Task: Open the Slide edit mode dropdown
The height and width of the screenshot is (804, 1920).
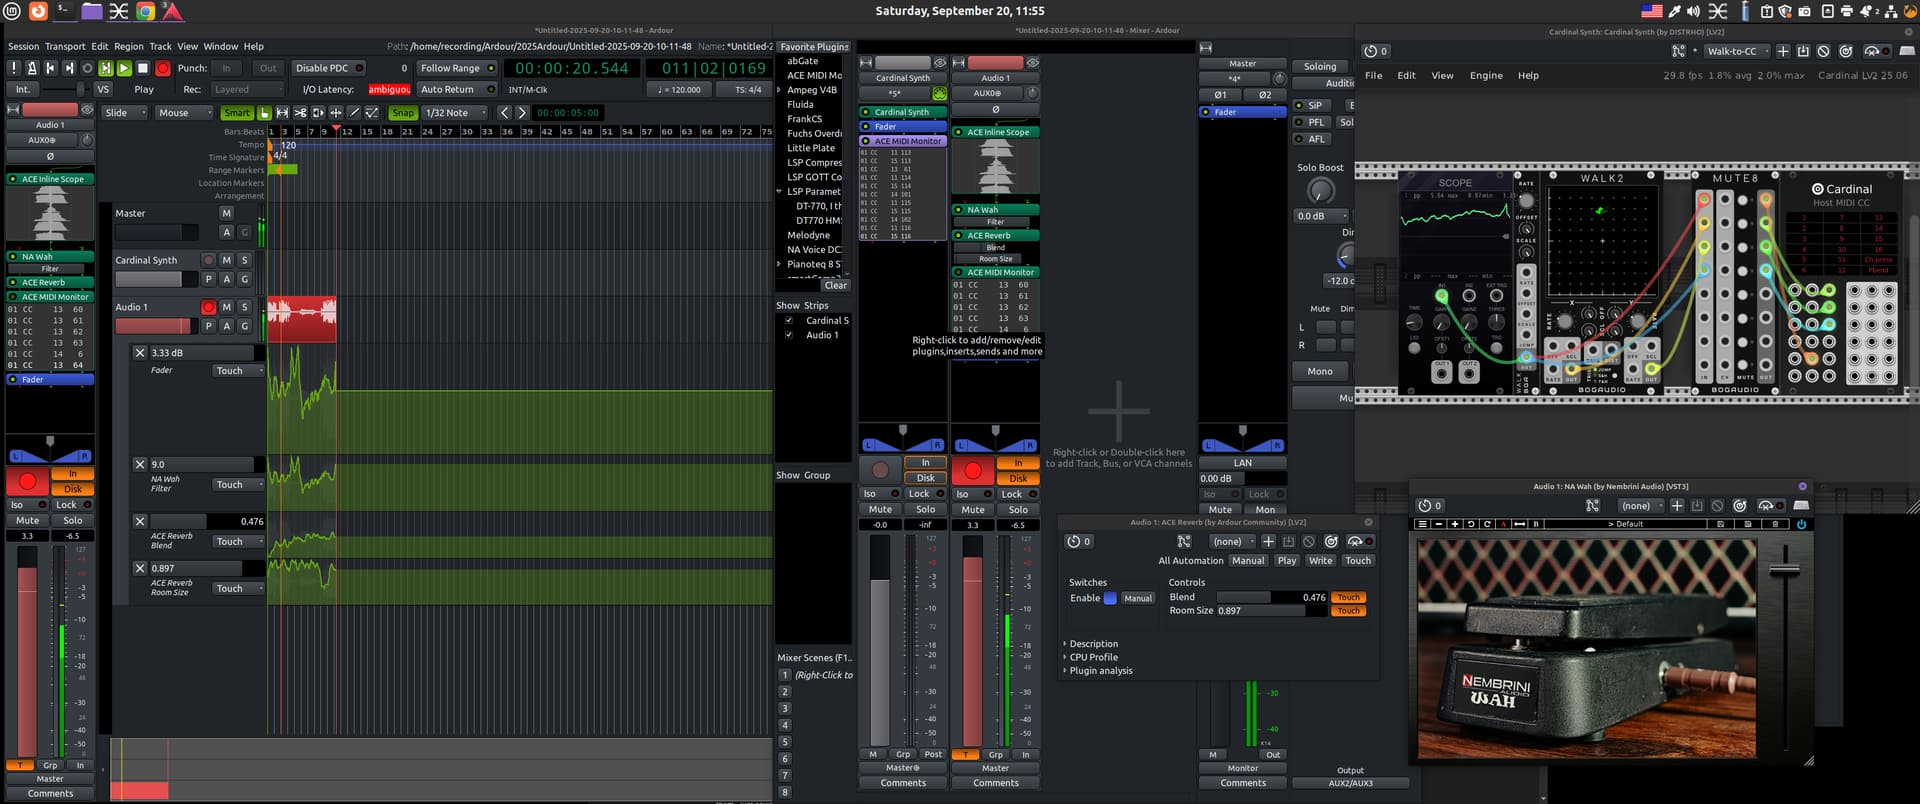Action: coord(125,113)
